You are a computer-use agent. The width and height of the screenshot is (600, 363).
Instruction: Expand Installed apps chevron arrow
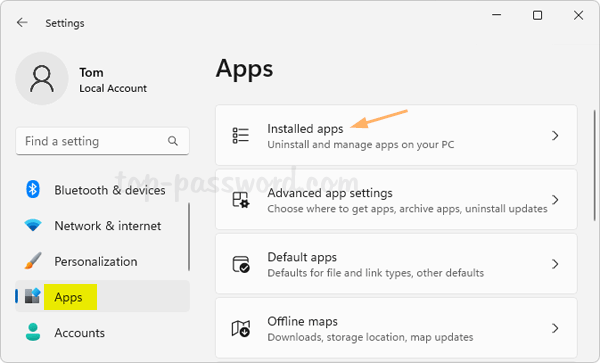click(555, 135)
